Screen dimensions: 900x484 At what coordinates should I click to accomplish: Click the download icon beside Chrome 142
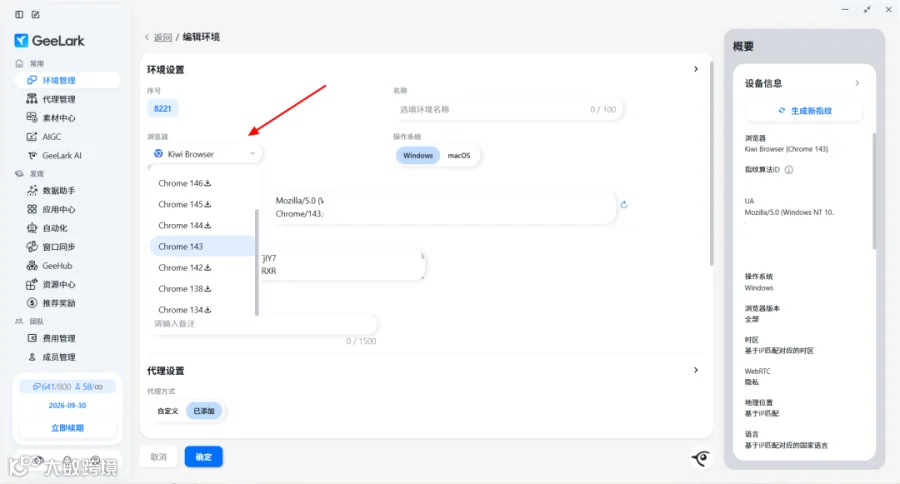[208, 268]
